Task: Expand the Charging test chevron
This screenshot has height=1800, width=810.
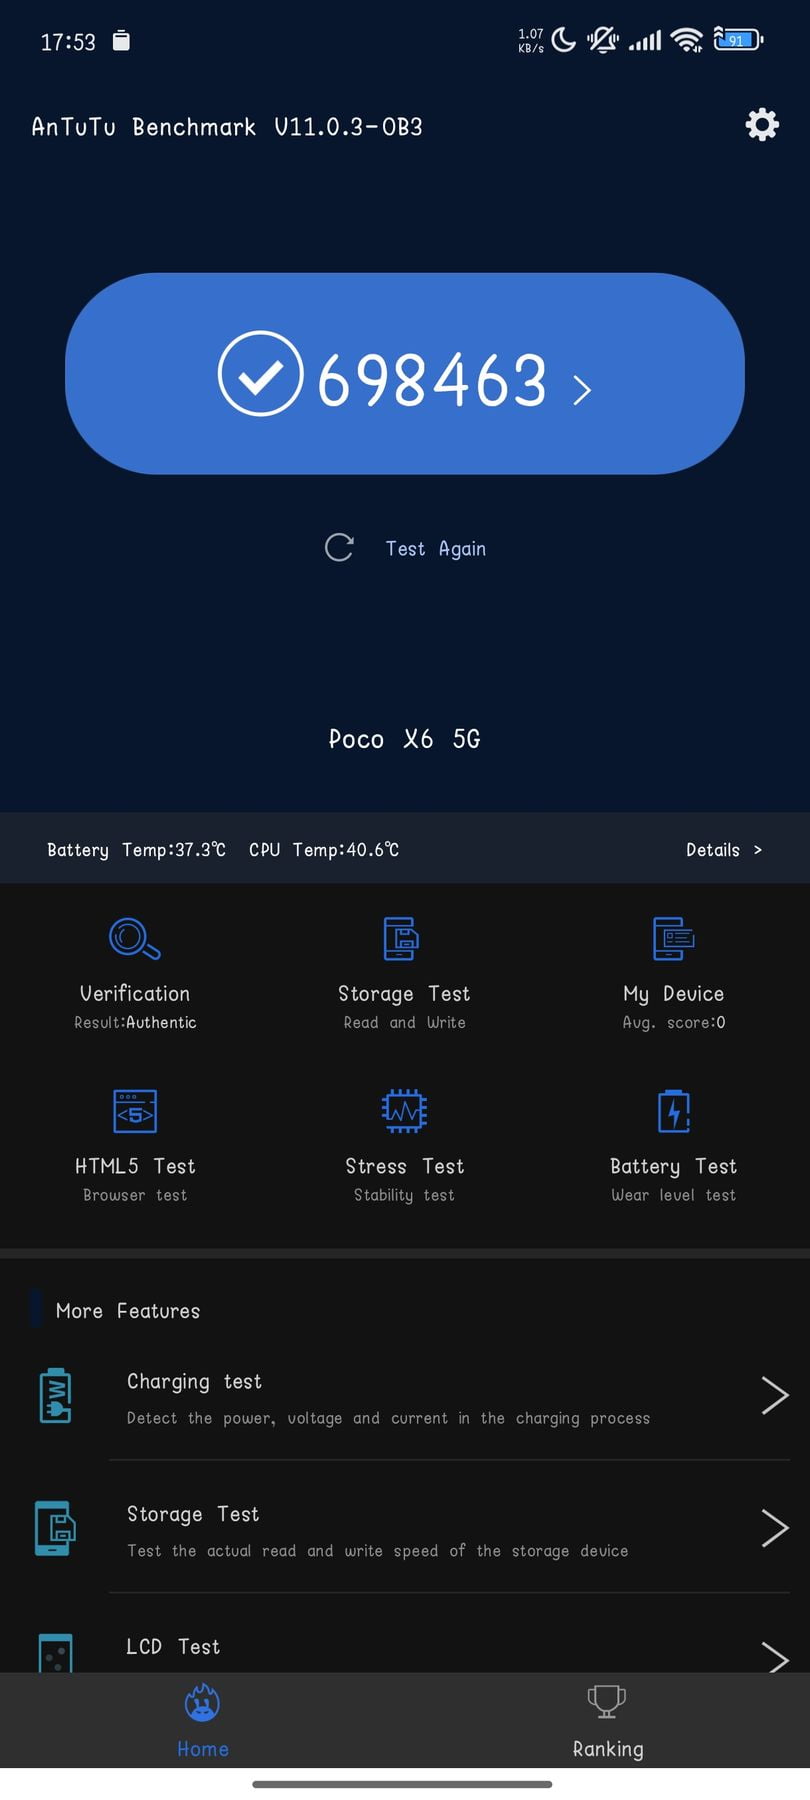Action: pyautogui.click(x=775, y=1395)
